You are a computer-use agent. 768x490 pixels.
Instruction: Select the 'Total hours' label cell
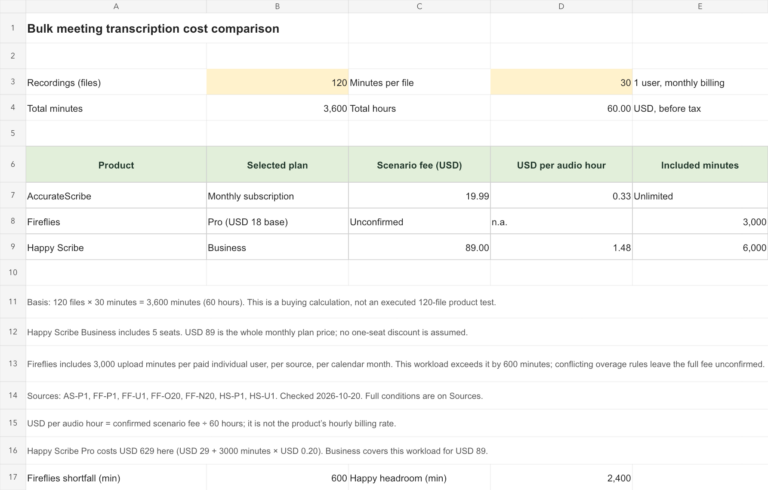click(x=419, y=108)
